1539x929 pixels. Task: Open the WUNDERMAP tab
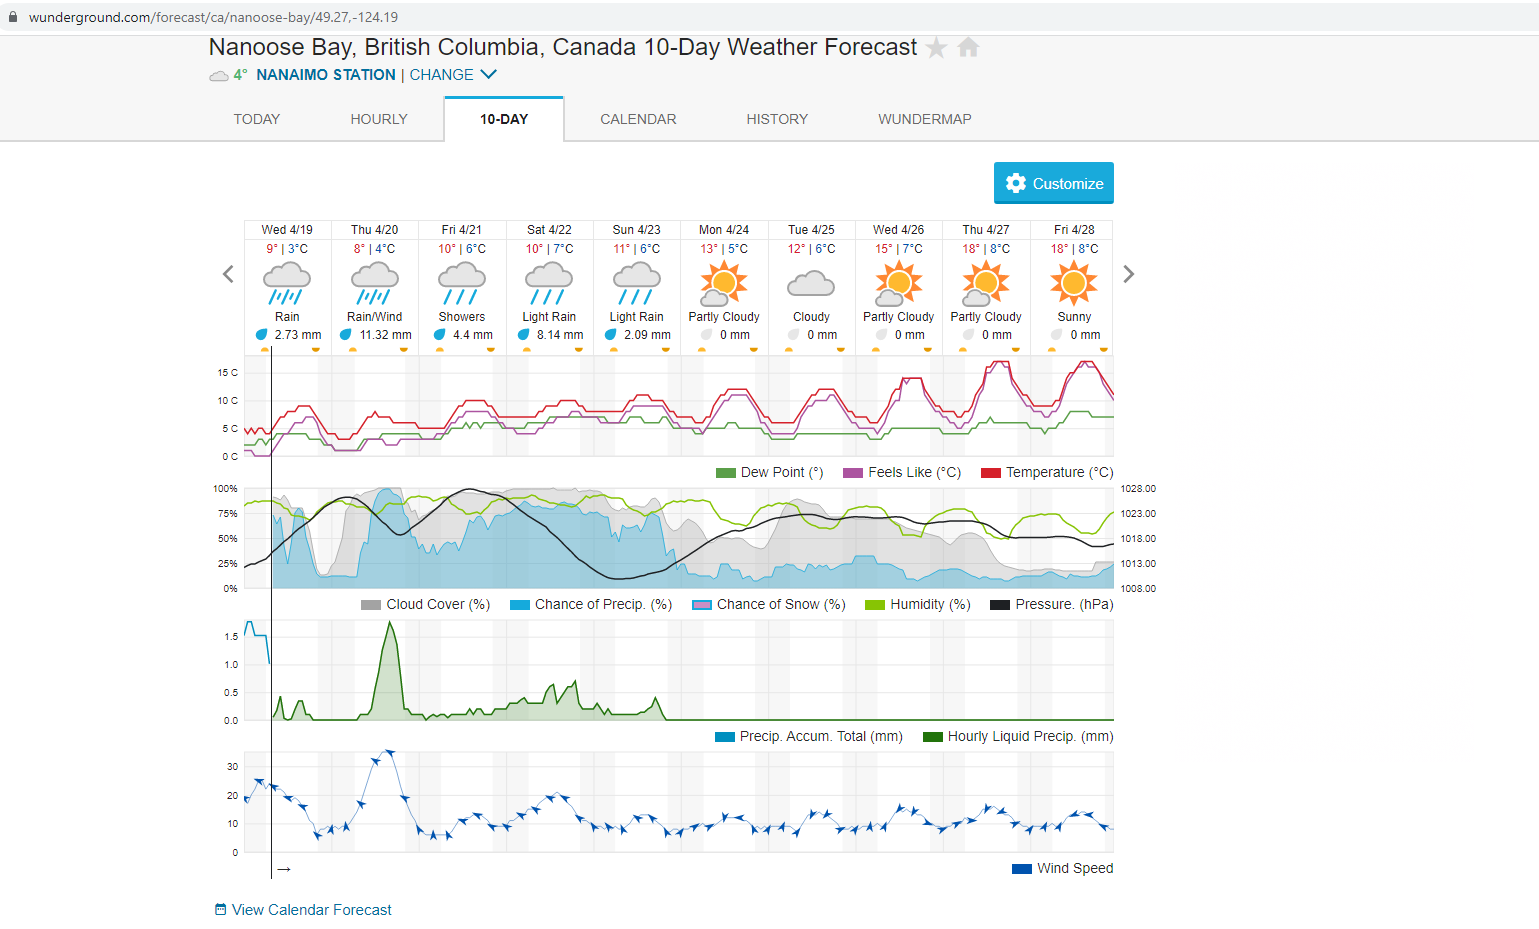925,119
